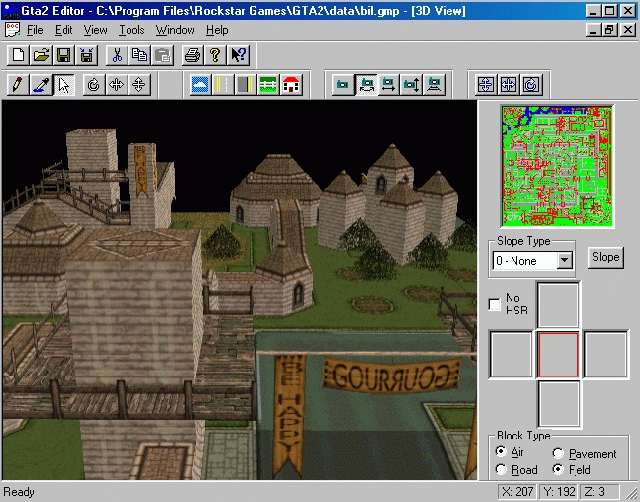Click the Y: 192 status value
640x502 pixels.
click(559, 492)
